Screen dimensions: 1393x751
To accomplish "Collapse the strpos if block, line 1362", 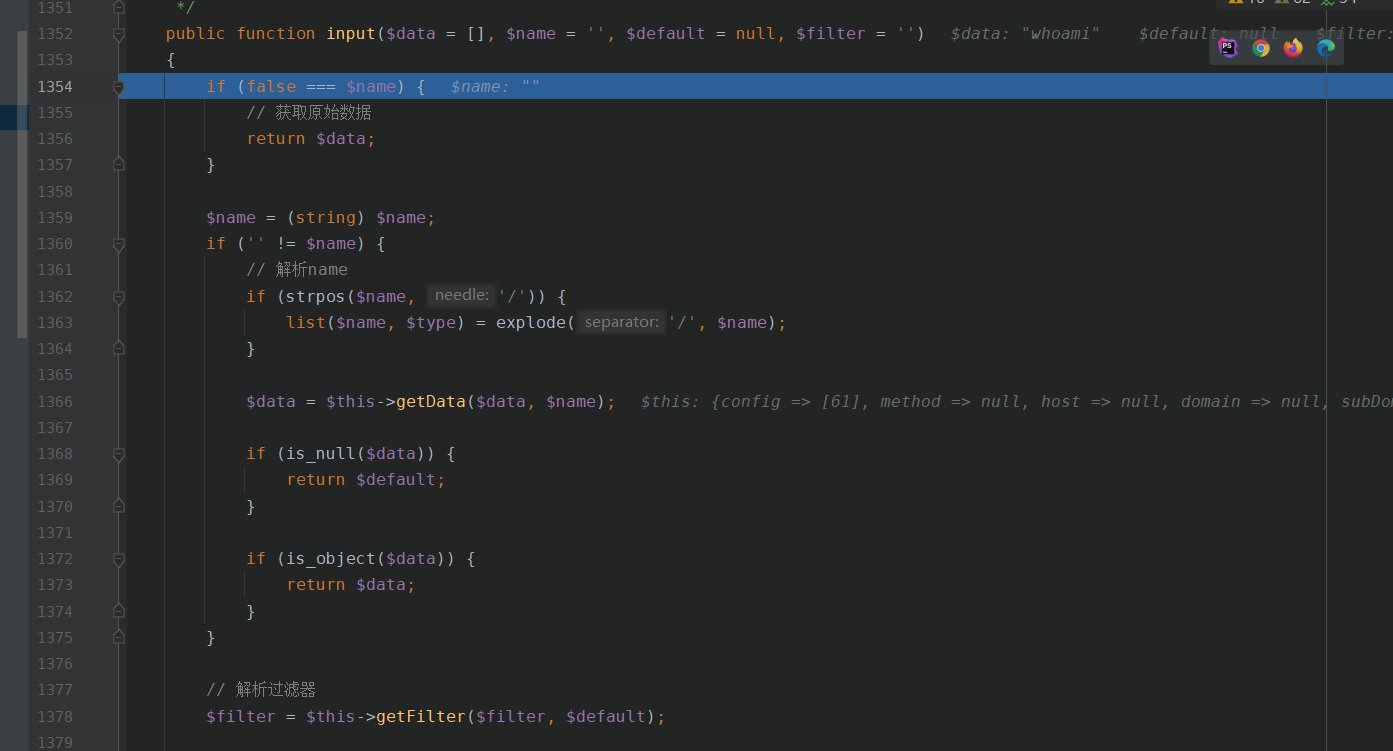I will [119, 297].
